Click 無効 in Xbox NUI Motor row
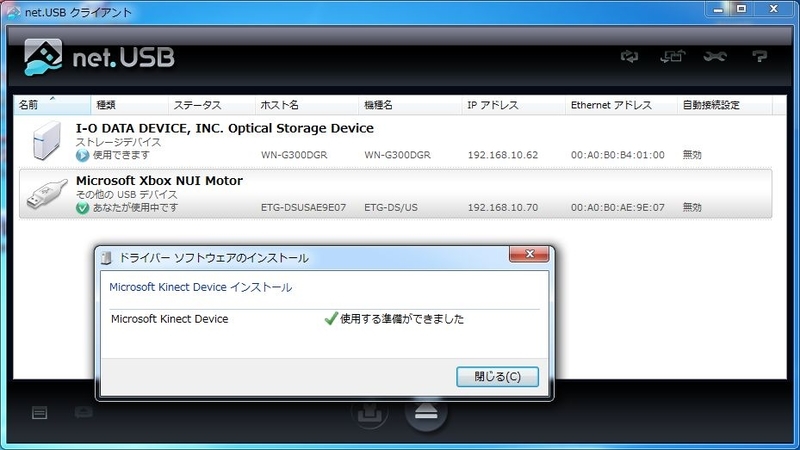 pyautogui.click(x=692, y=208)
